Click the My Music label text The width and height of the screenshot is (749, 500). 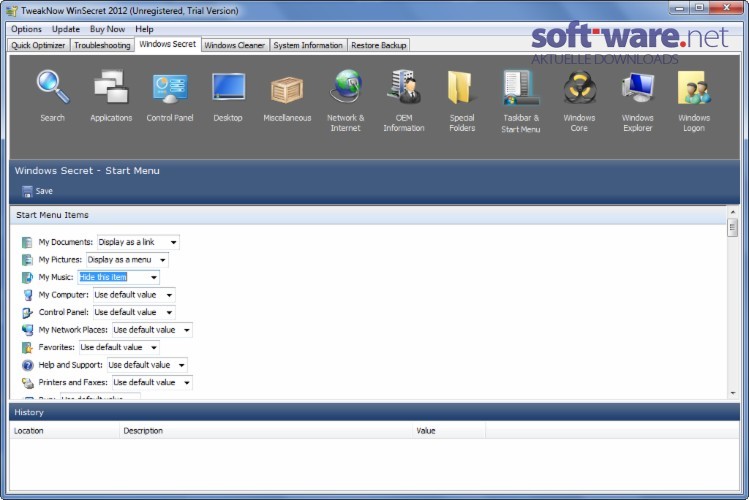55,277
